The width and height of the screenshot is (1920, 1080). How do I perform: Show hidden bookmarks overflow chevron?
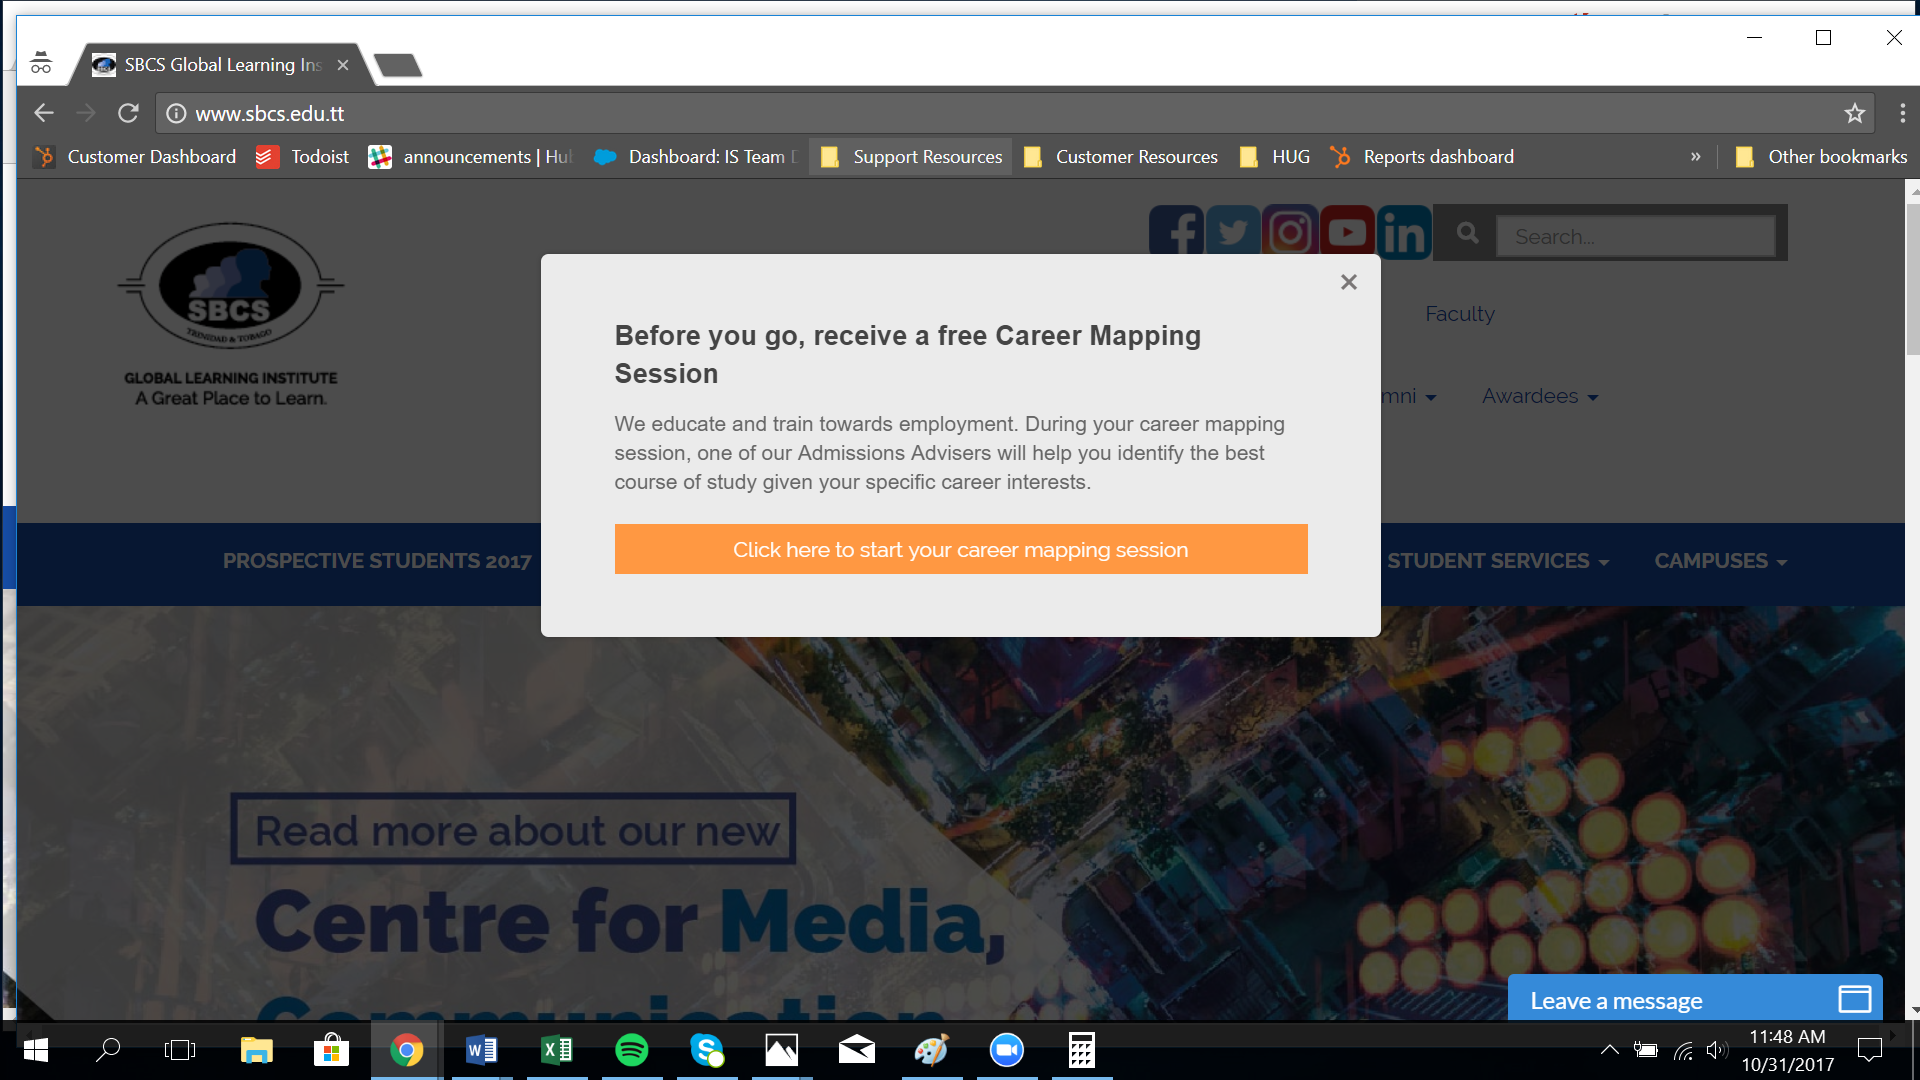tap(1696, 157)
